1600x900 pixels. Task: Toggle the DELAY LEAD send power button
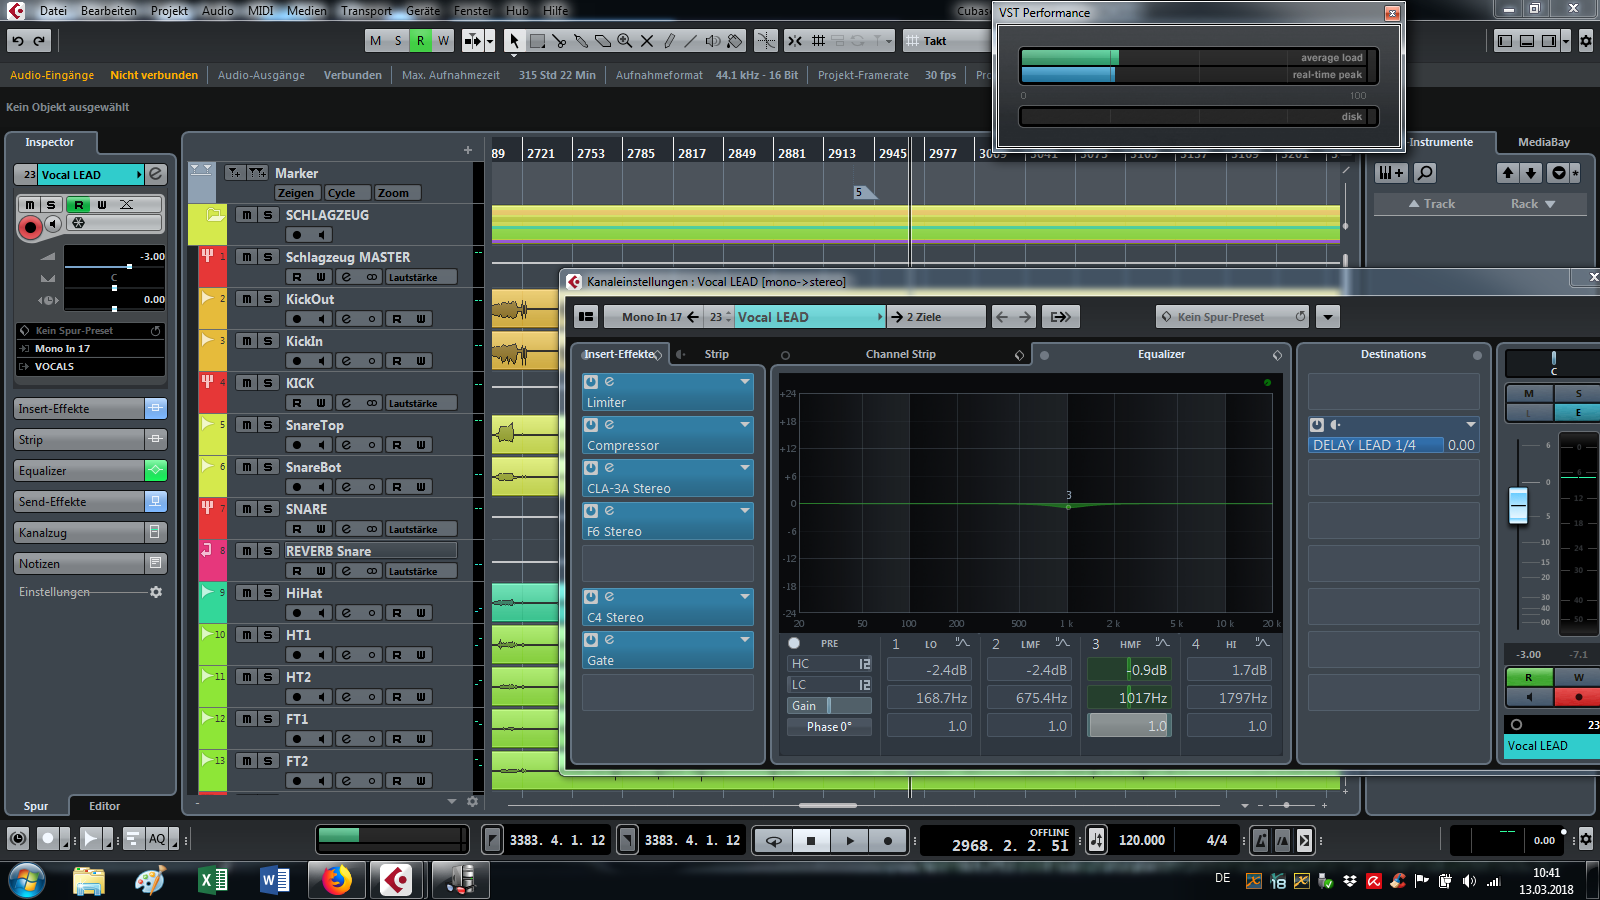(x=1317, y=425)
